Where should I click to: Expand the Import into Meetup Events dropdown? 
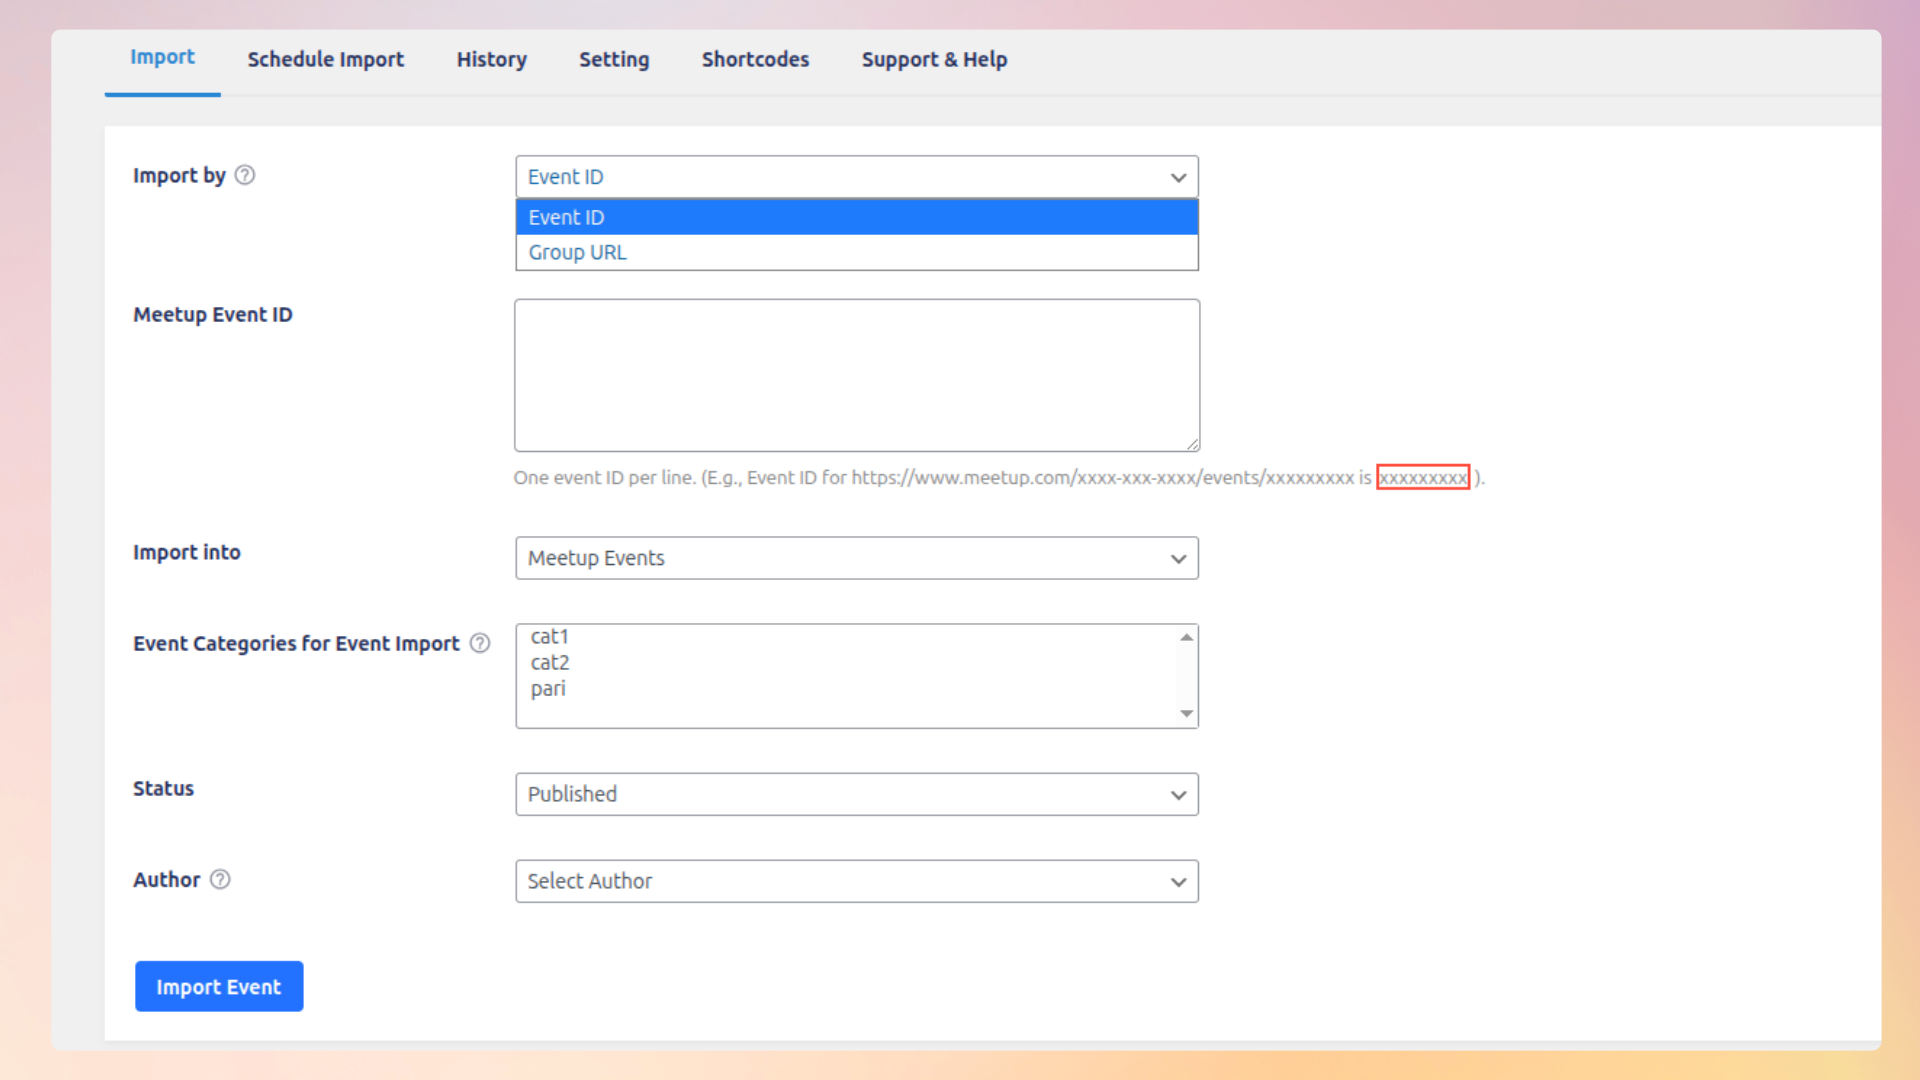(856, 558)
